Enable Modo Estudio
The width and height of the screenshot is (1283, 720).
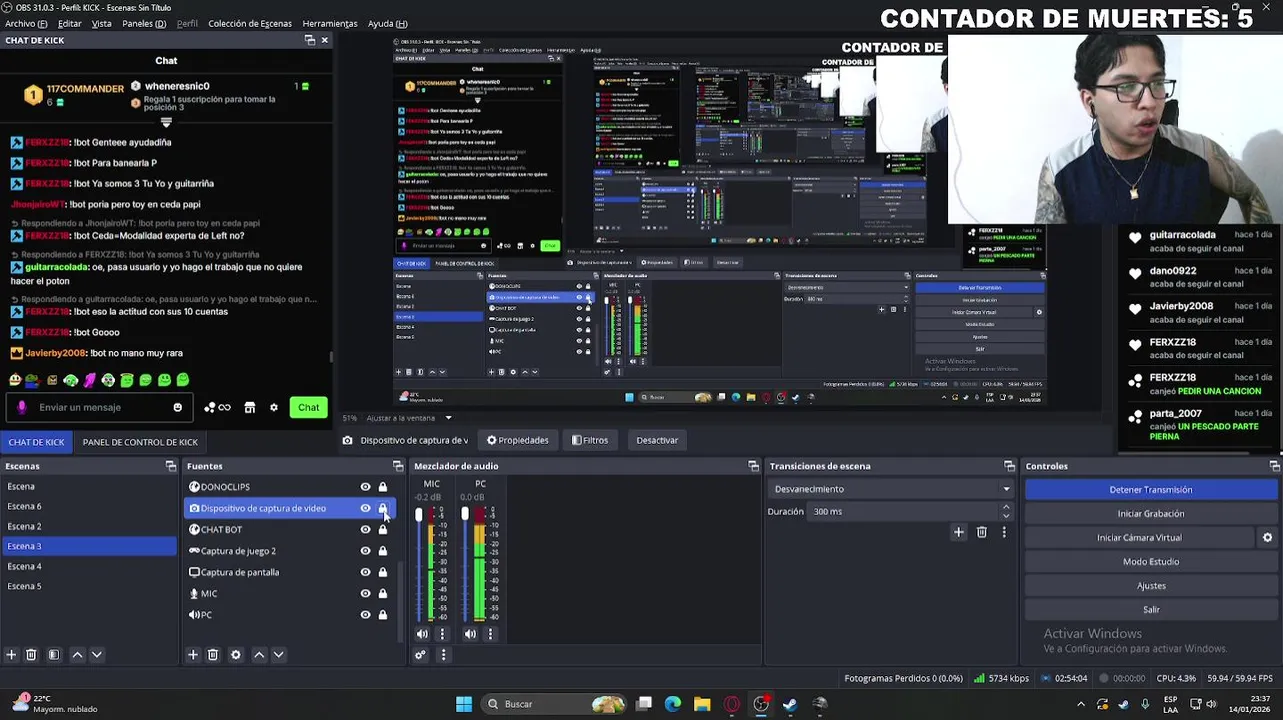click(x=1151, y=562)
